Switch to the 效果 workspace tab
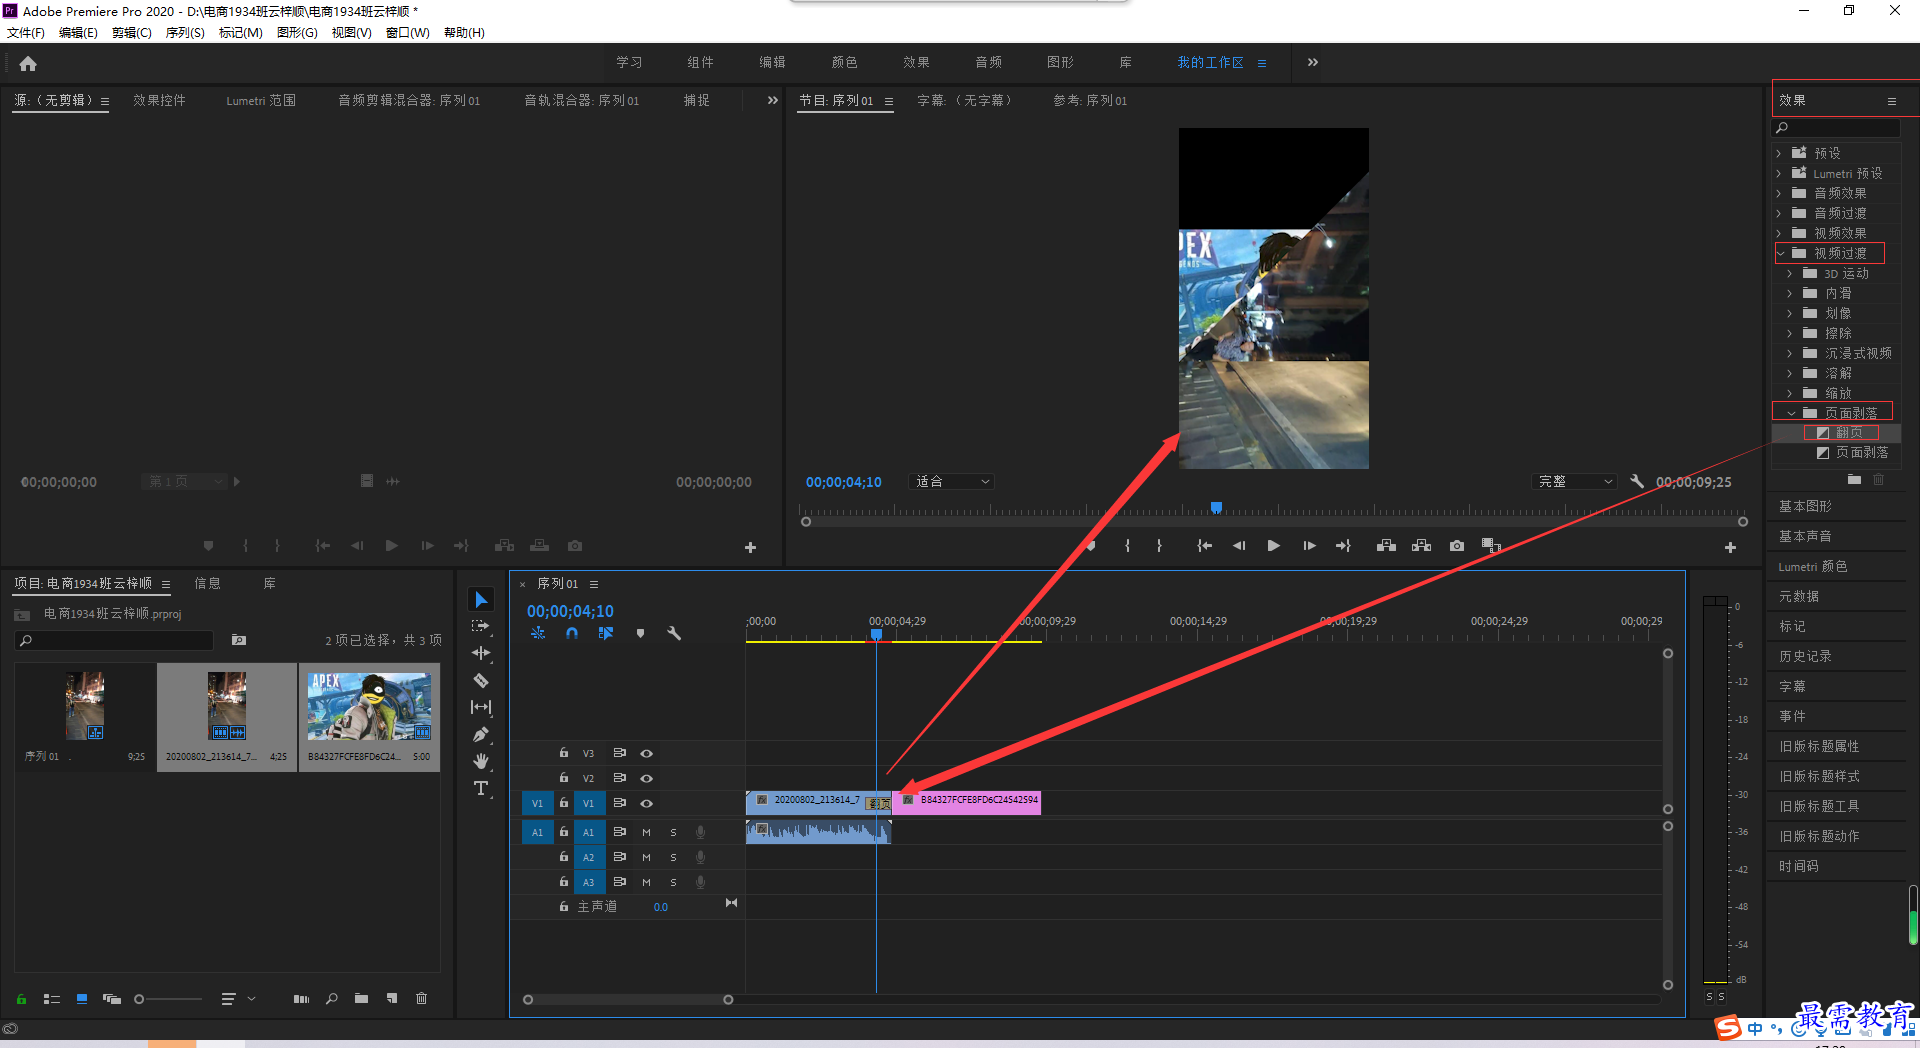Viewport: 1920px width, 1048px height. (916, 62)
